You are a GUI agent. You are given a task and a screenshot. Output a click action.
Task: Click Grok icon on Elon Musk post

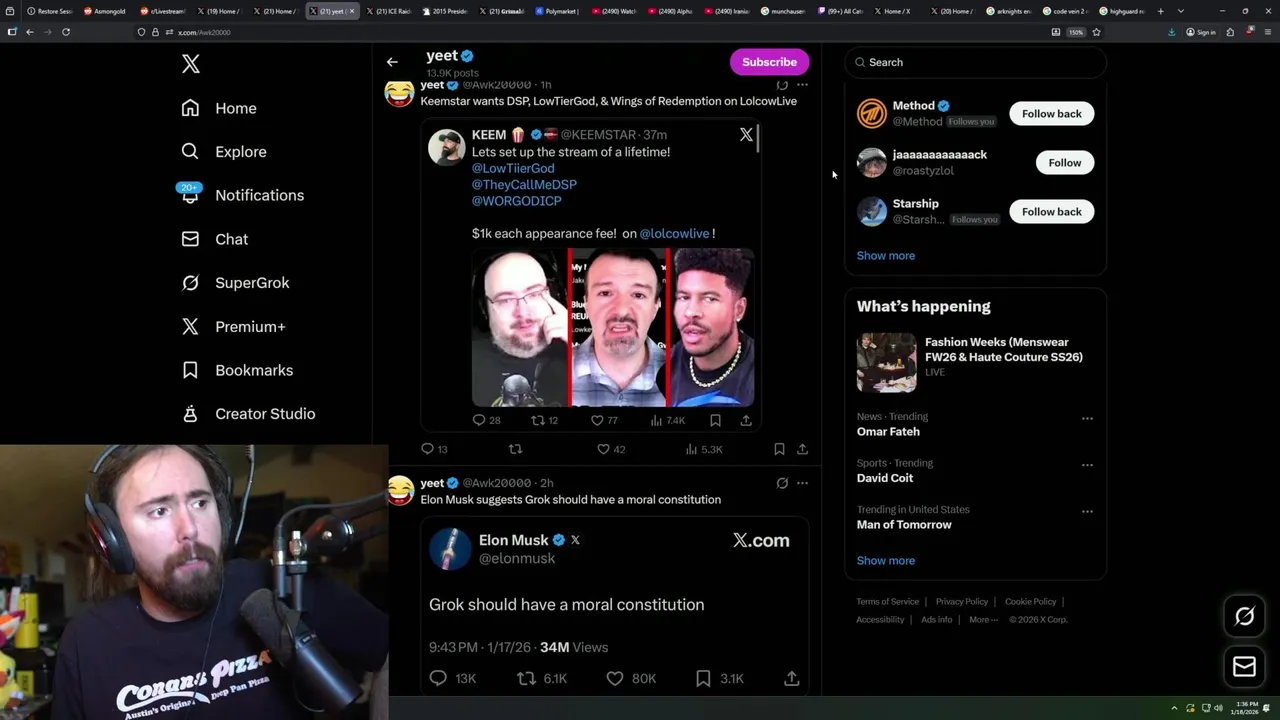pos(782,483)
